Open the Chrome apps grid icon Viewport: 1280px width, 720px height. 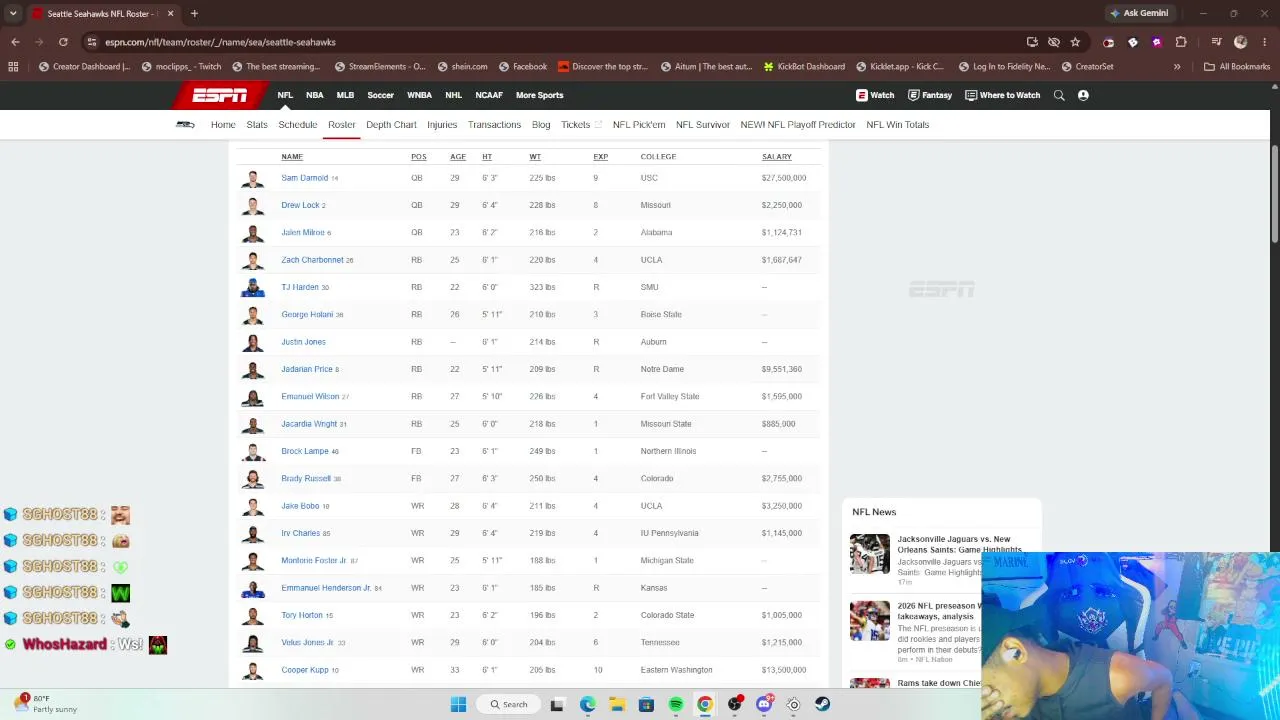pyautogui.click(x=13, y=67)
